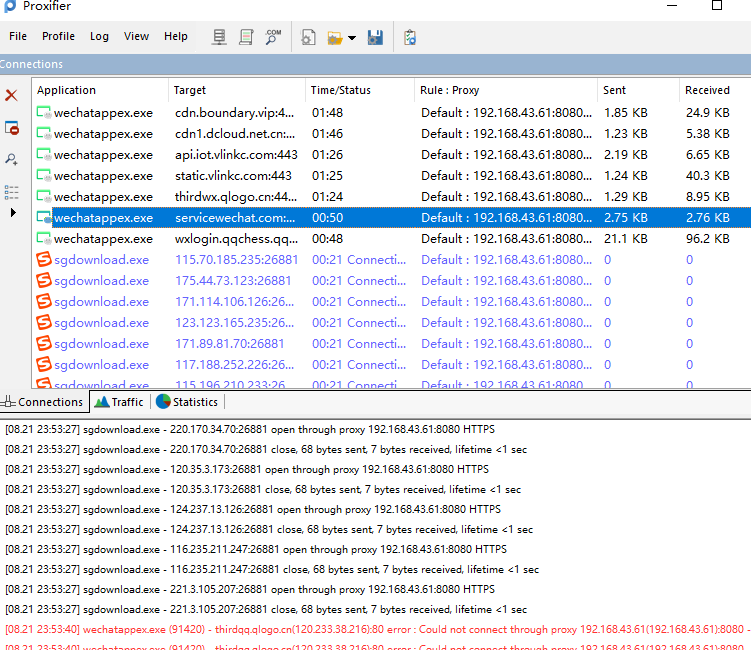
Task: Select the api.iot.vlinkc.com:443 row
Action: [x=392, y=155]
